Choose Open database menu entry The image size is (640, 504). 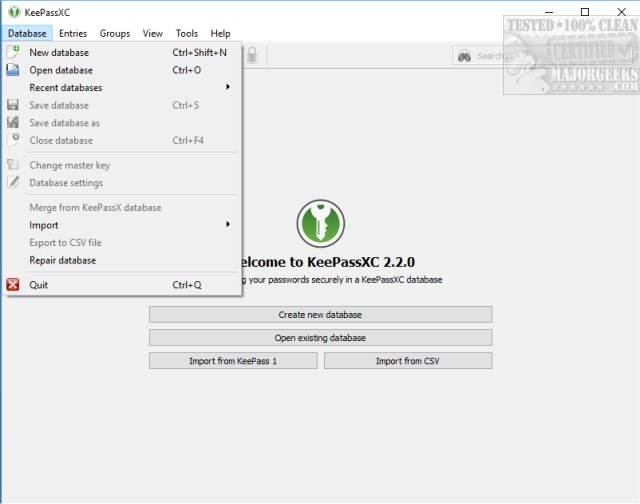coord(122,70)
